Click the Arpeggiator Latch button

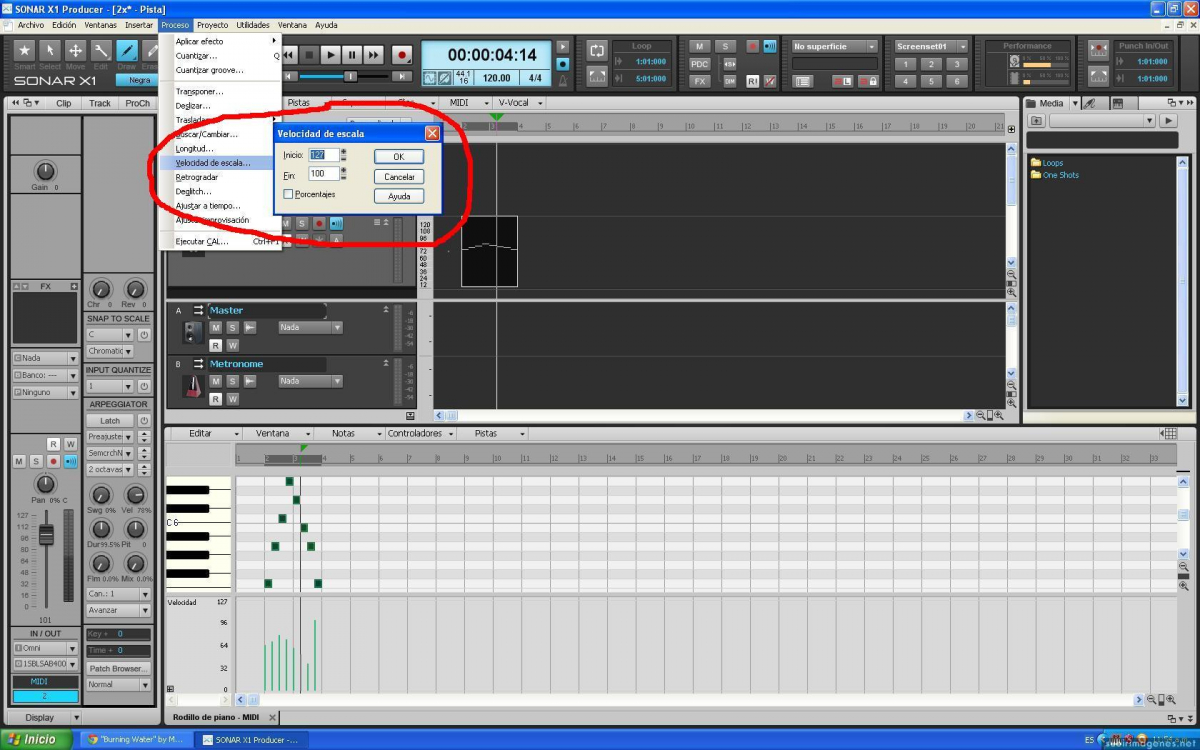coord(110,421)
